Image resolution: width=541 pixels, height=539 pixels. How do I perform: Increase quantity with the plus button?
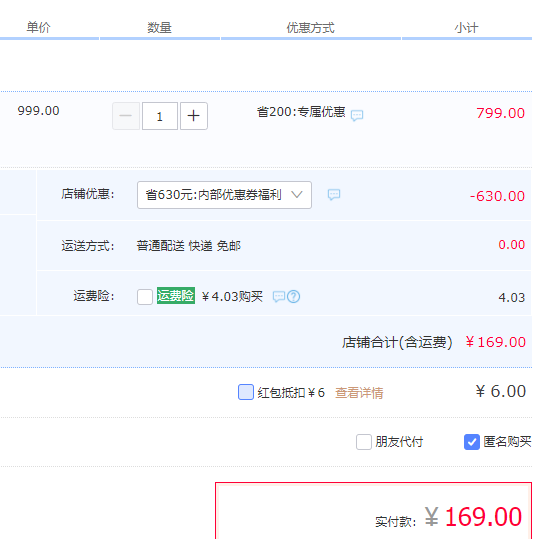pyautogui.click(x=194, y=116)
